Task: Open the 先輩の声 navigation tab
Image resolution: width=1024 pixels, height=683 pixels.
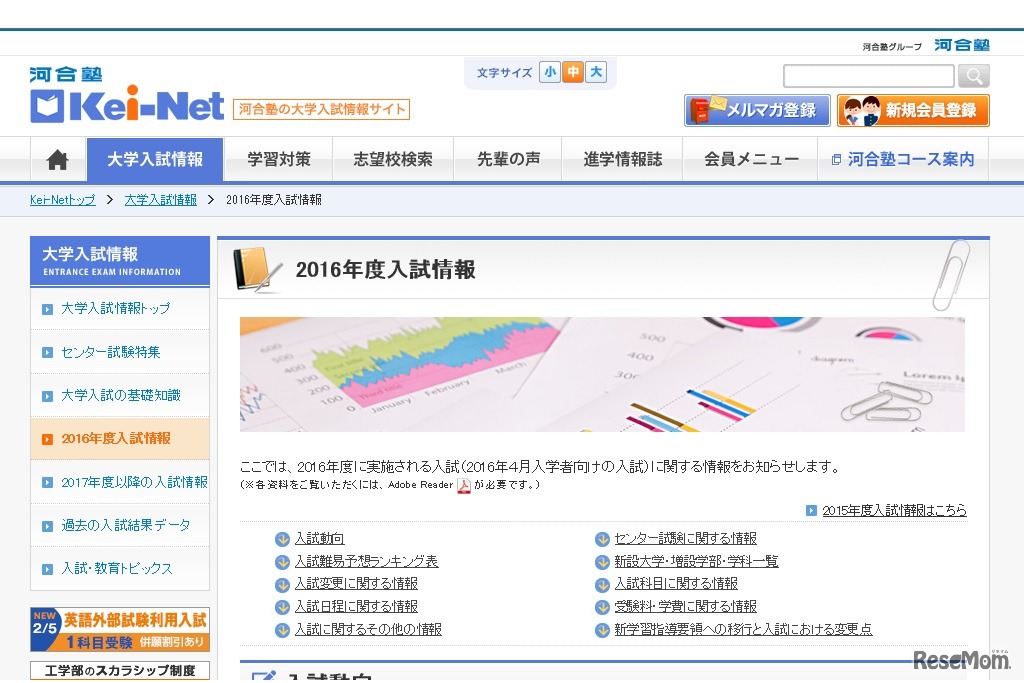Action: [x=509, y=159]
